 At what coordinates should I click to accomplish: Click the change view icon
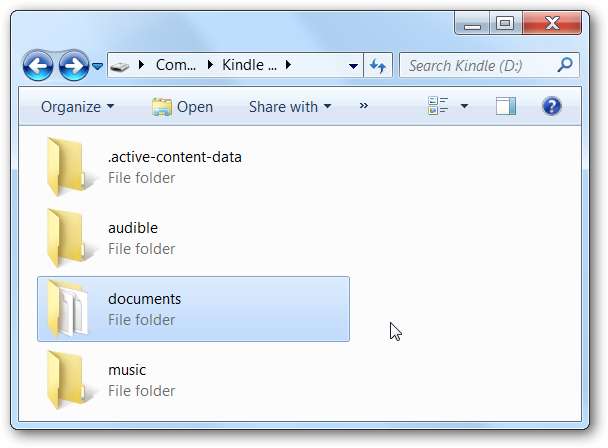click(438, 106)
